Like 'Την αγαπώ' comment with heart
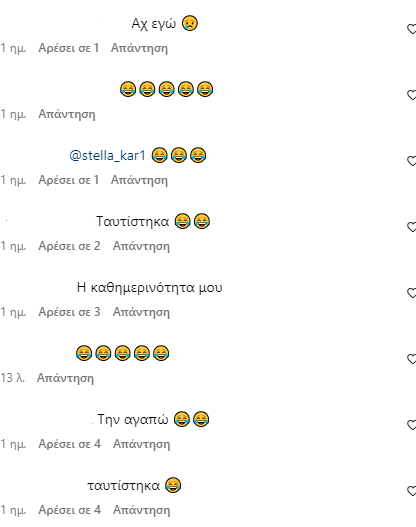 [412, 425]
